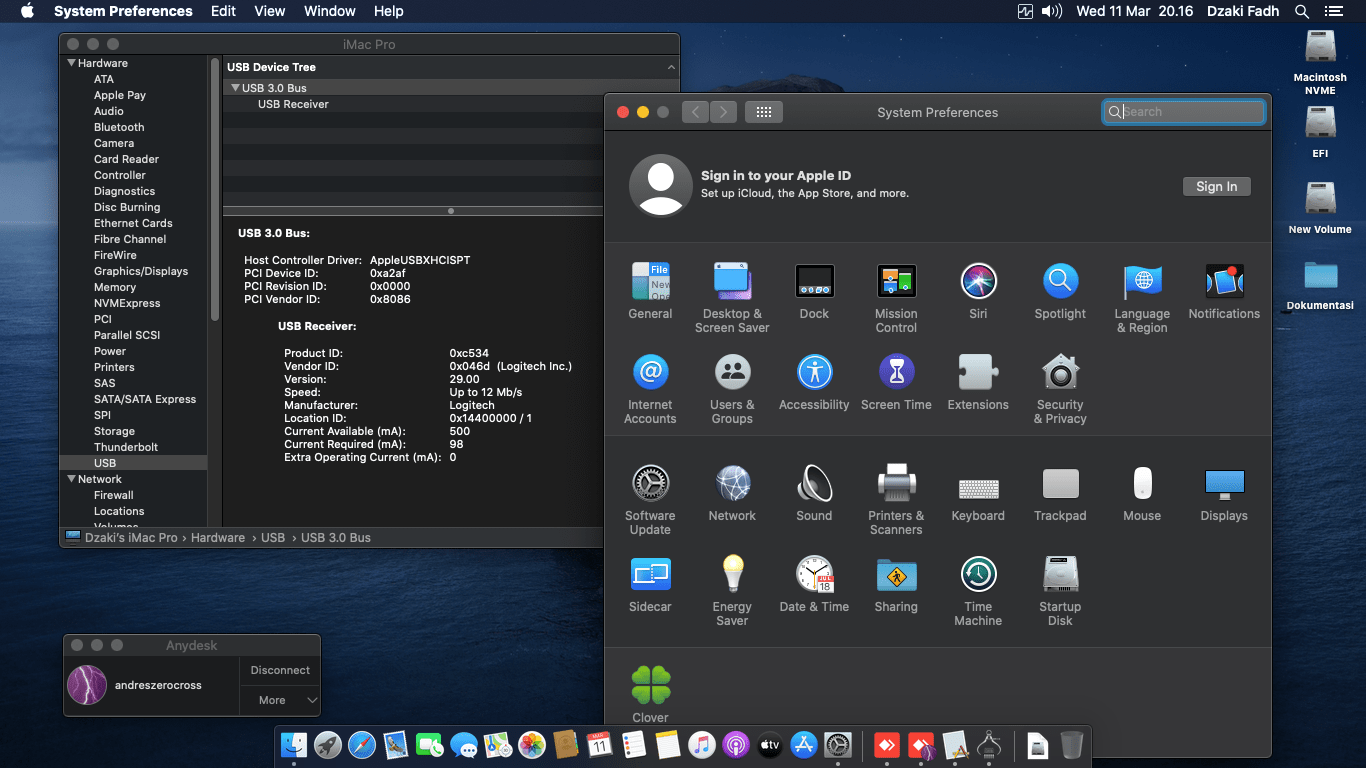Open the More dropdown in AnyDesk
This screenshot has height=768, width=1366.
click(x=279, y=700)
